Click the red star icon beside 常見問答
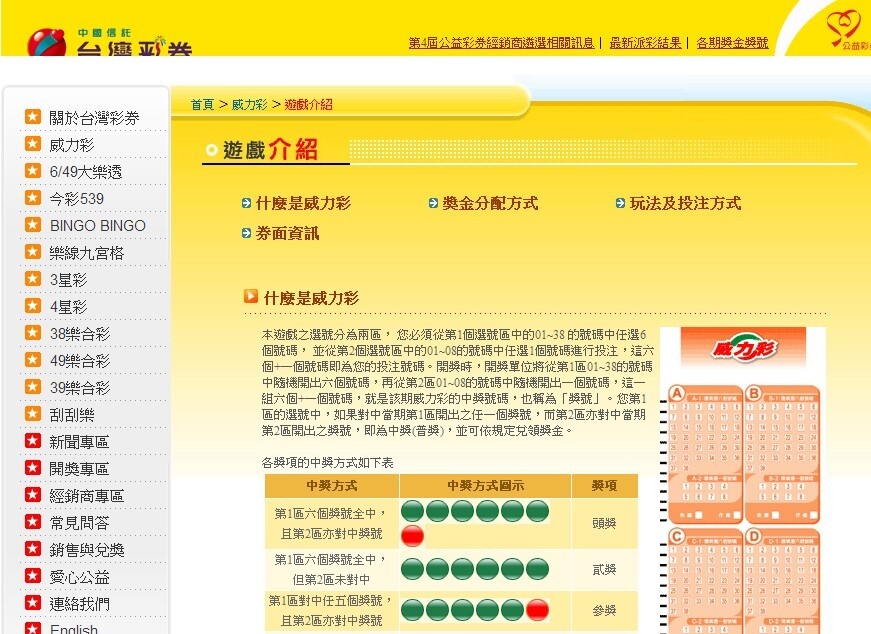871x634 pixels. click(x=32, y=522)
